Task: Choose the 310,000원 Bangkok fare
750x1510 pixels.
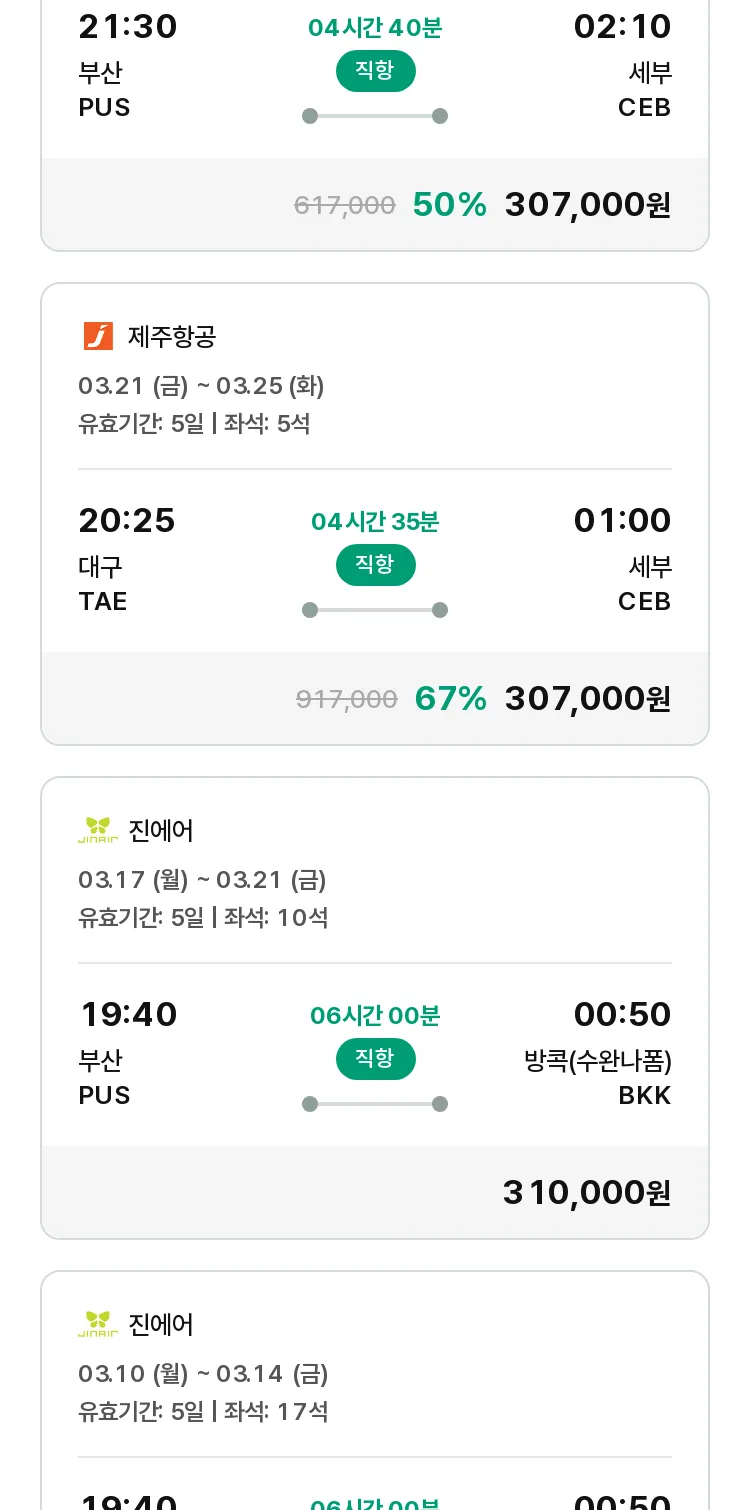Action: 587,1193
